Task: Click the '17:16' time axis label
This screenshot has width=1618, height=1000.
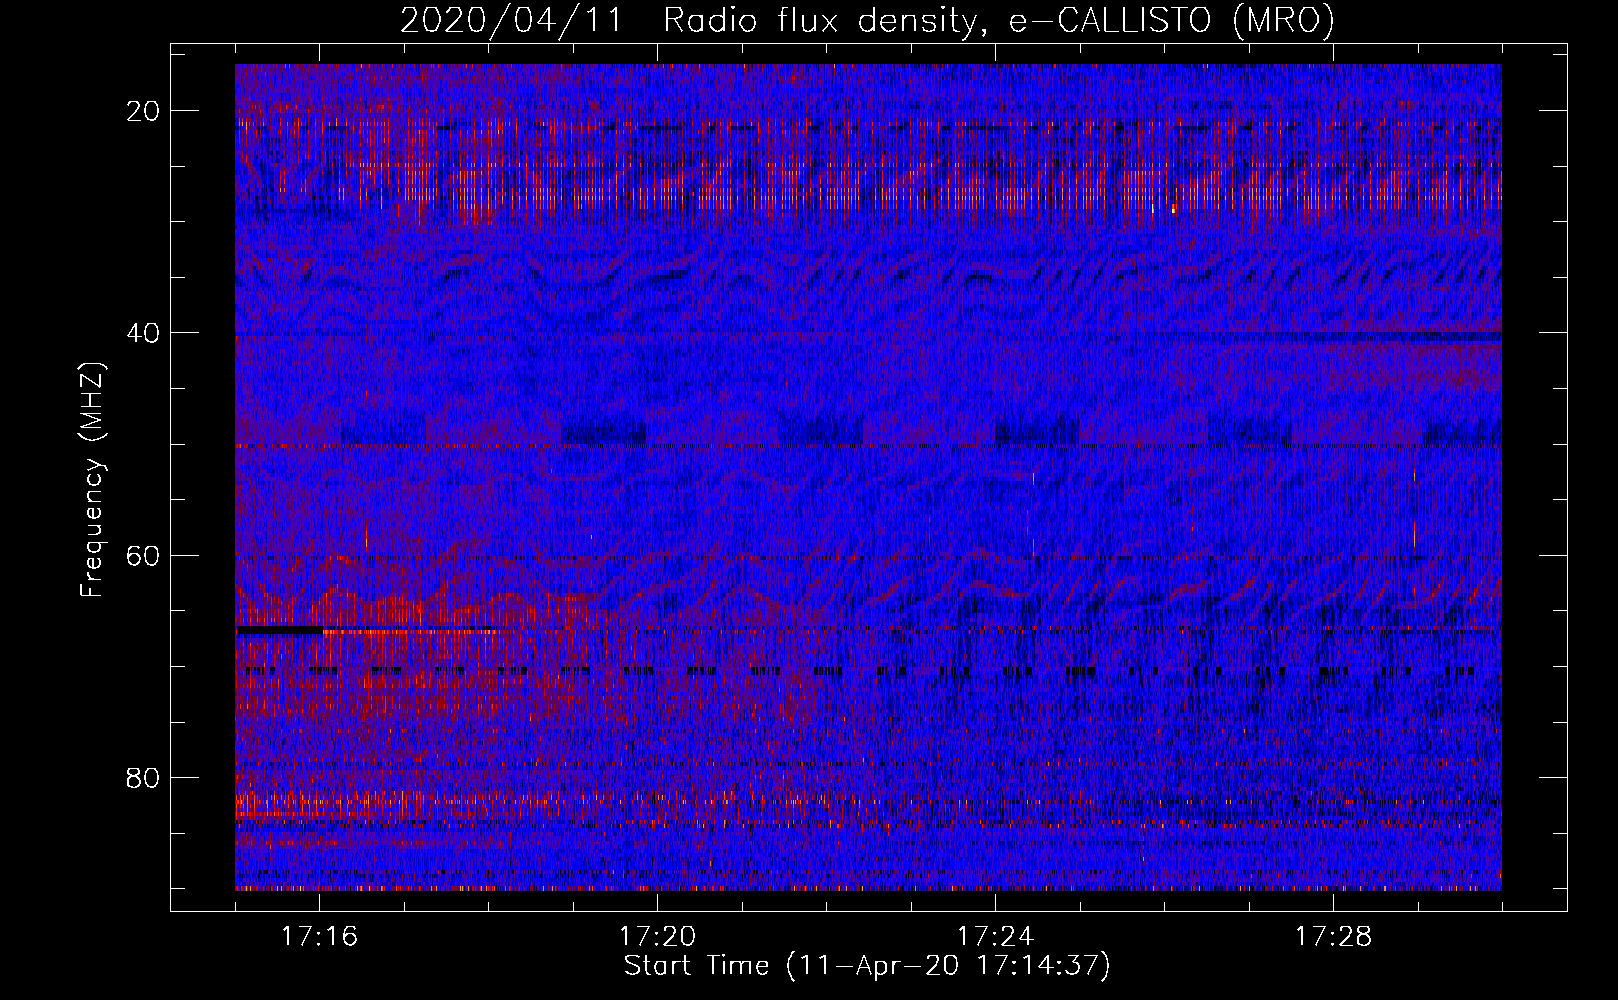Action: (319, 937)
